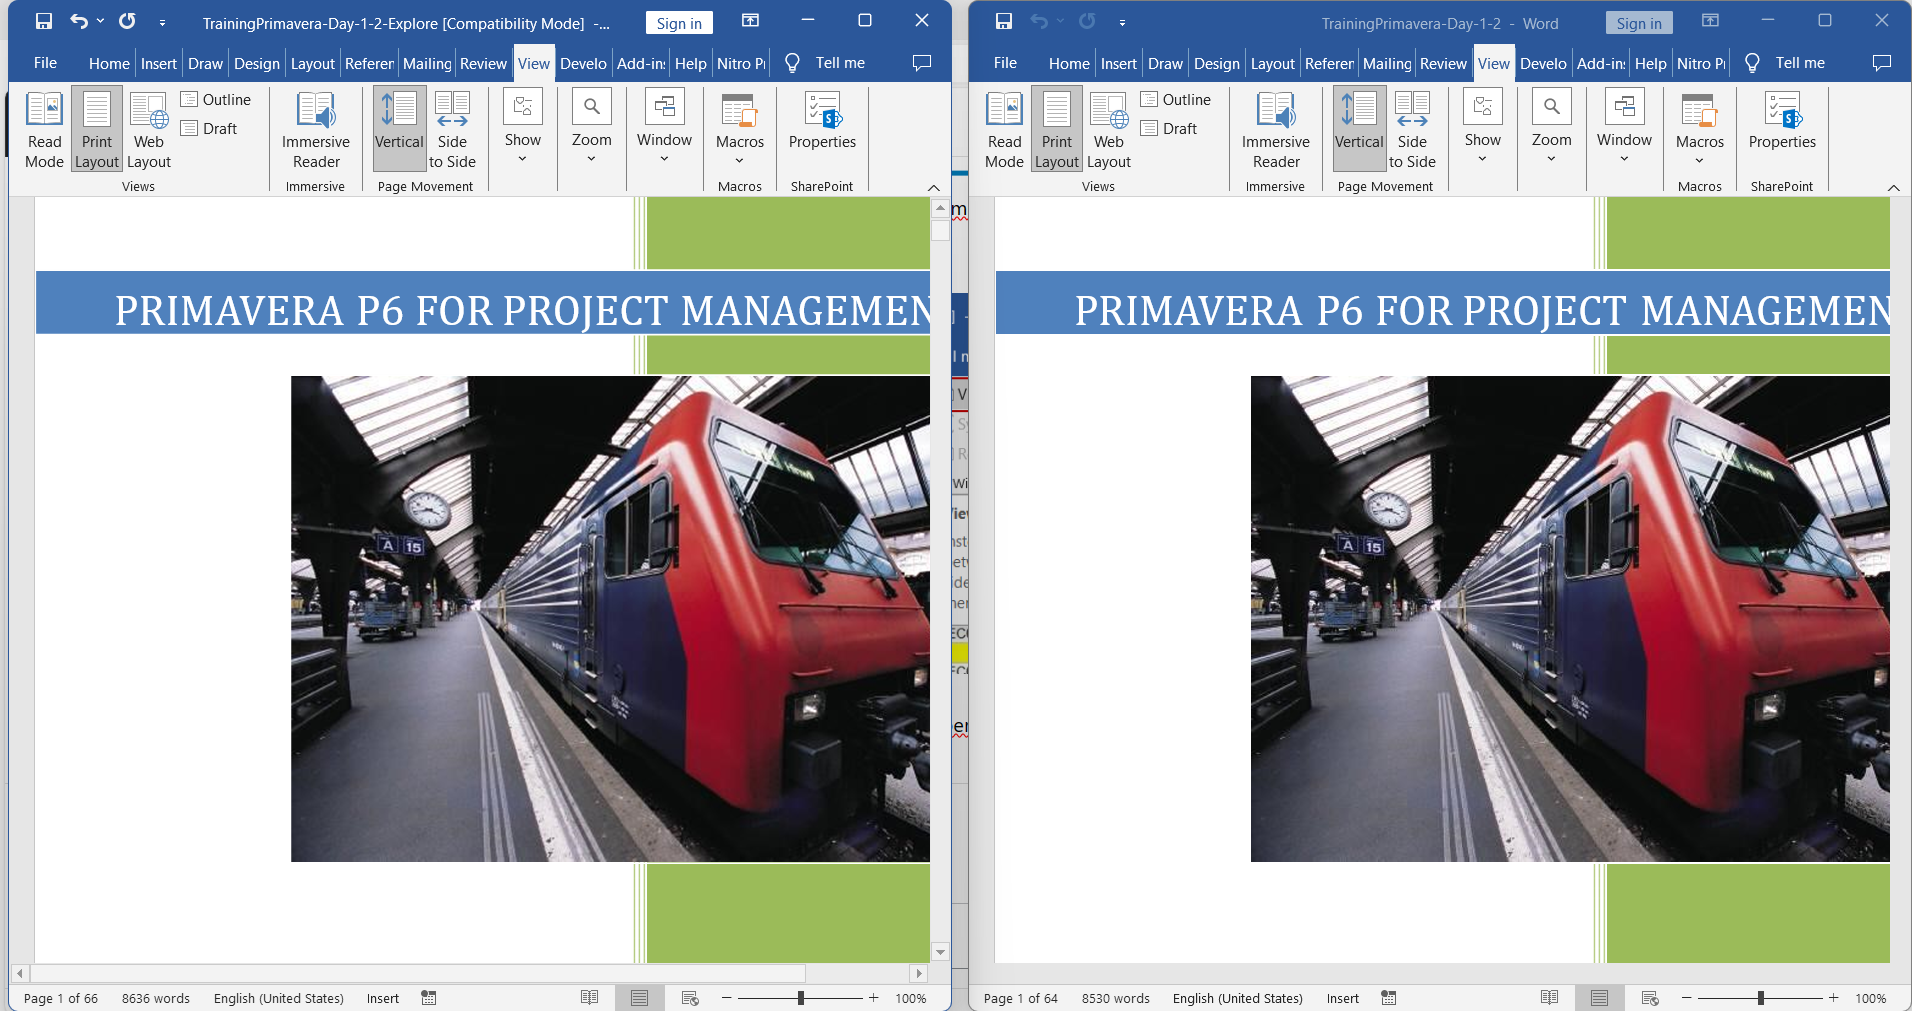Switch to Review tab in right window
Screen dimensions: 1912x1011
1443,63
